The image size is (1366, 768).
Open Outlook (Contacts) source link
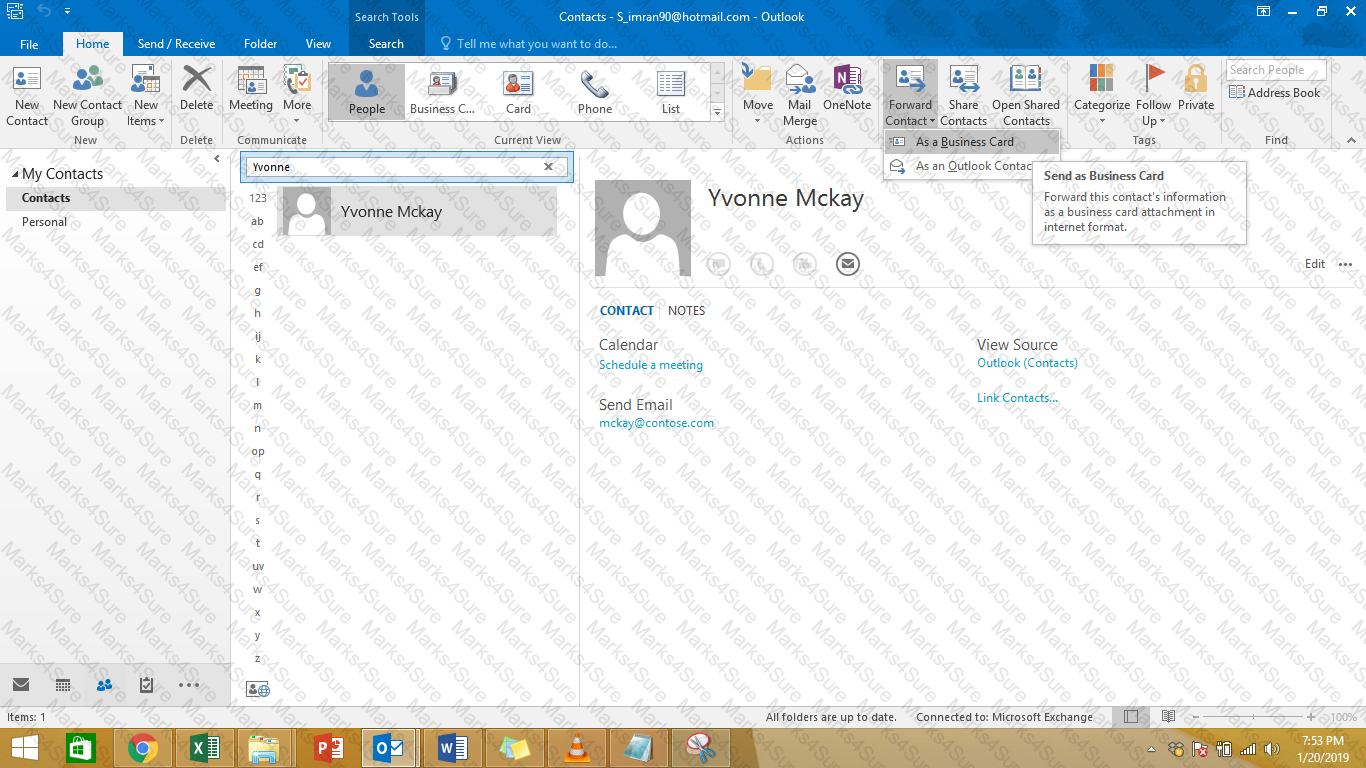tap(1028, 363)
